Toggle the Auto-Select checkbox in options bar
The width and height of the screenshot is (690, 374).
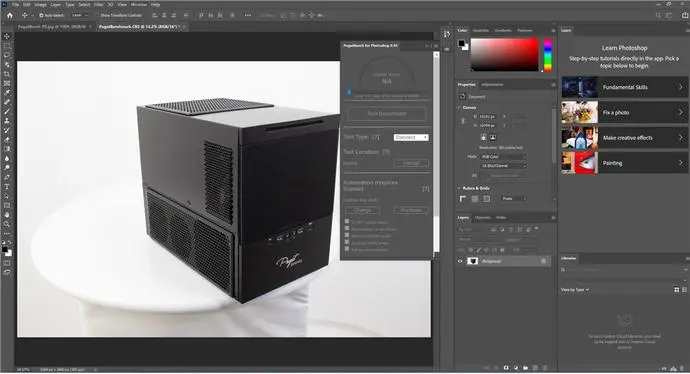[x=41, y=15]
